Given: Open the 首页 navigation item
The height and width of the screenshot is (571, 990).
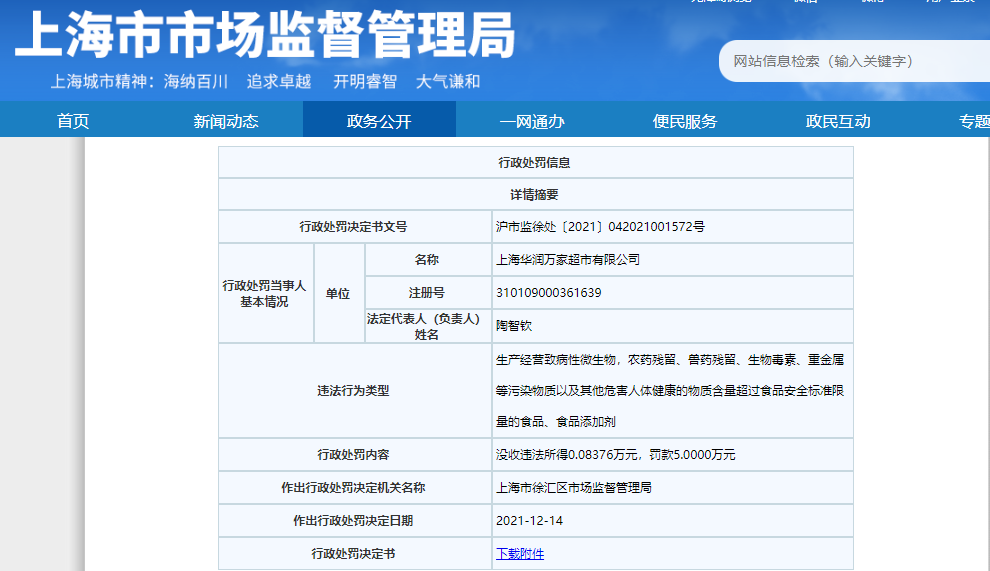Looking at the screenshot, I should 73,121.
